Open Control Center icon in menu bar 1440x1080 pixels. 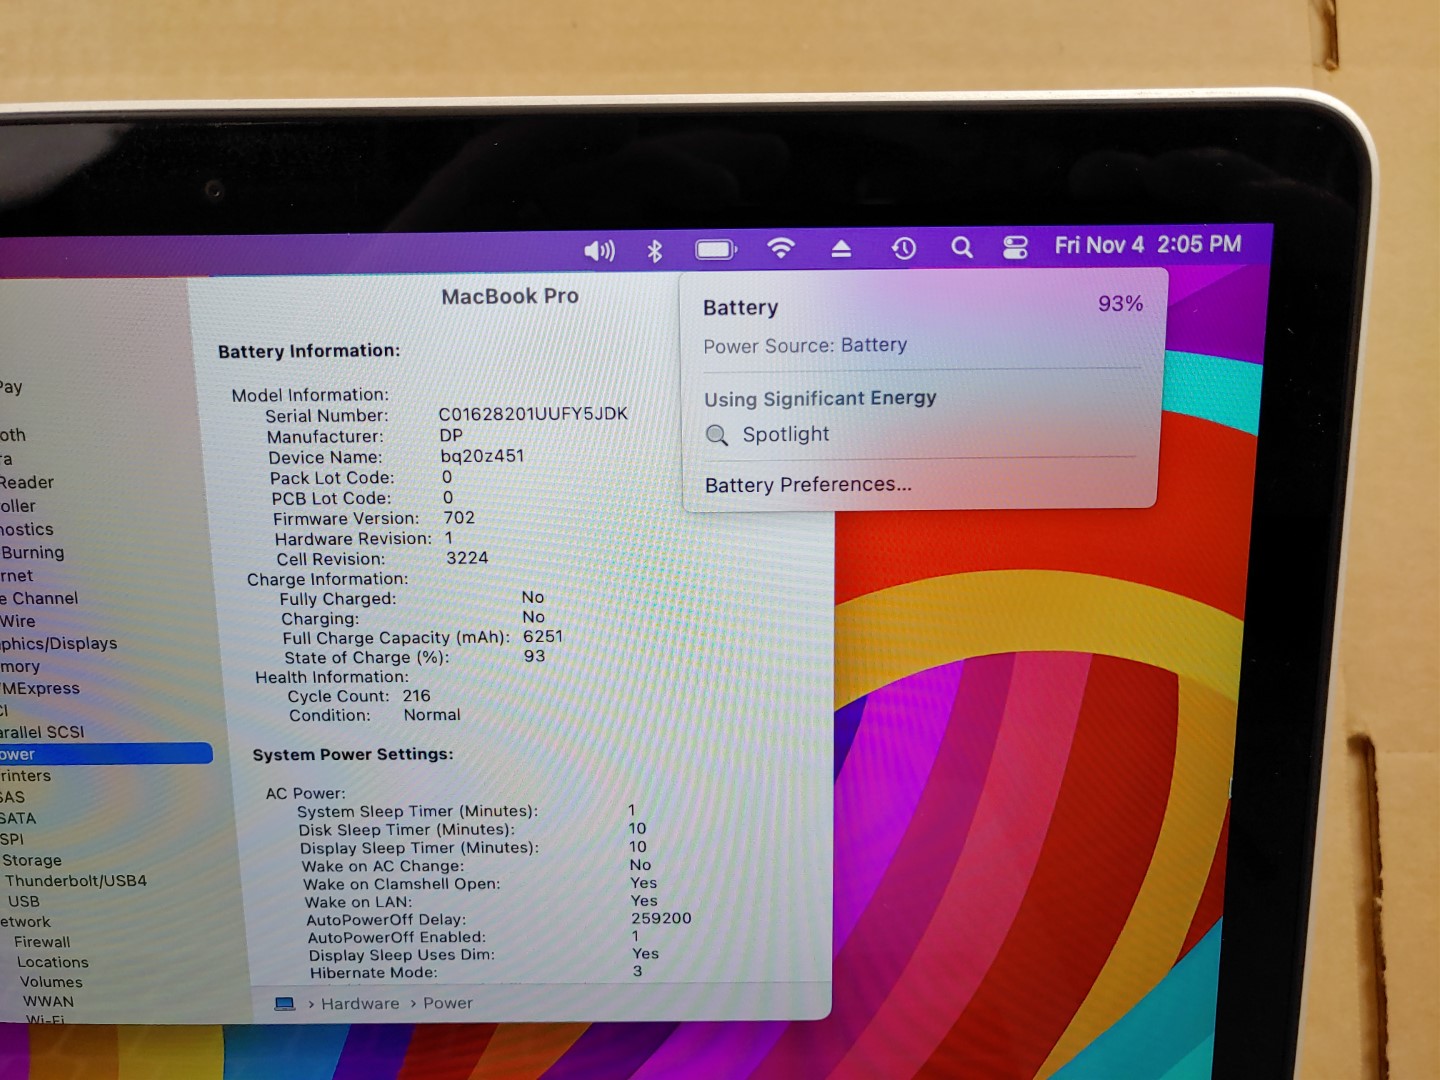tap(1015, 247)
